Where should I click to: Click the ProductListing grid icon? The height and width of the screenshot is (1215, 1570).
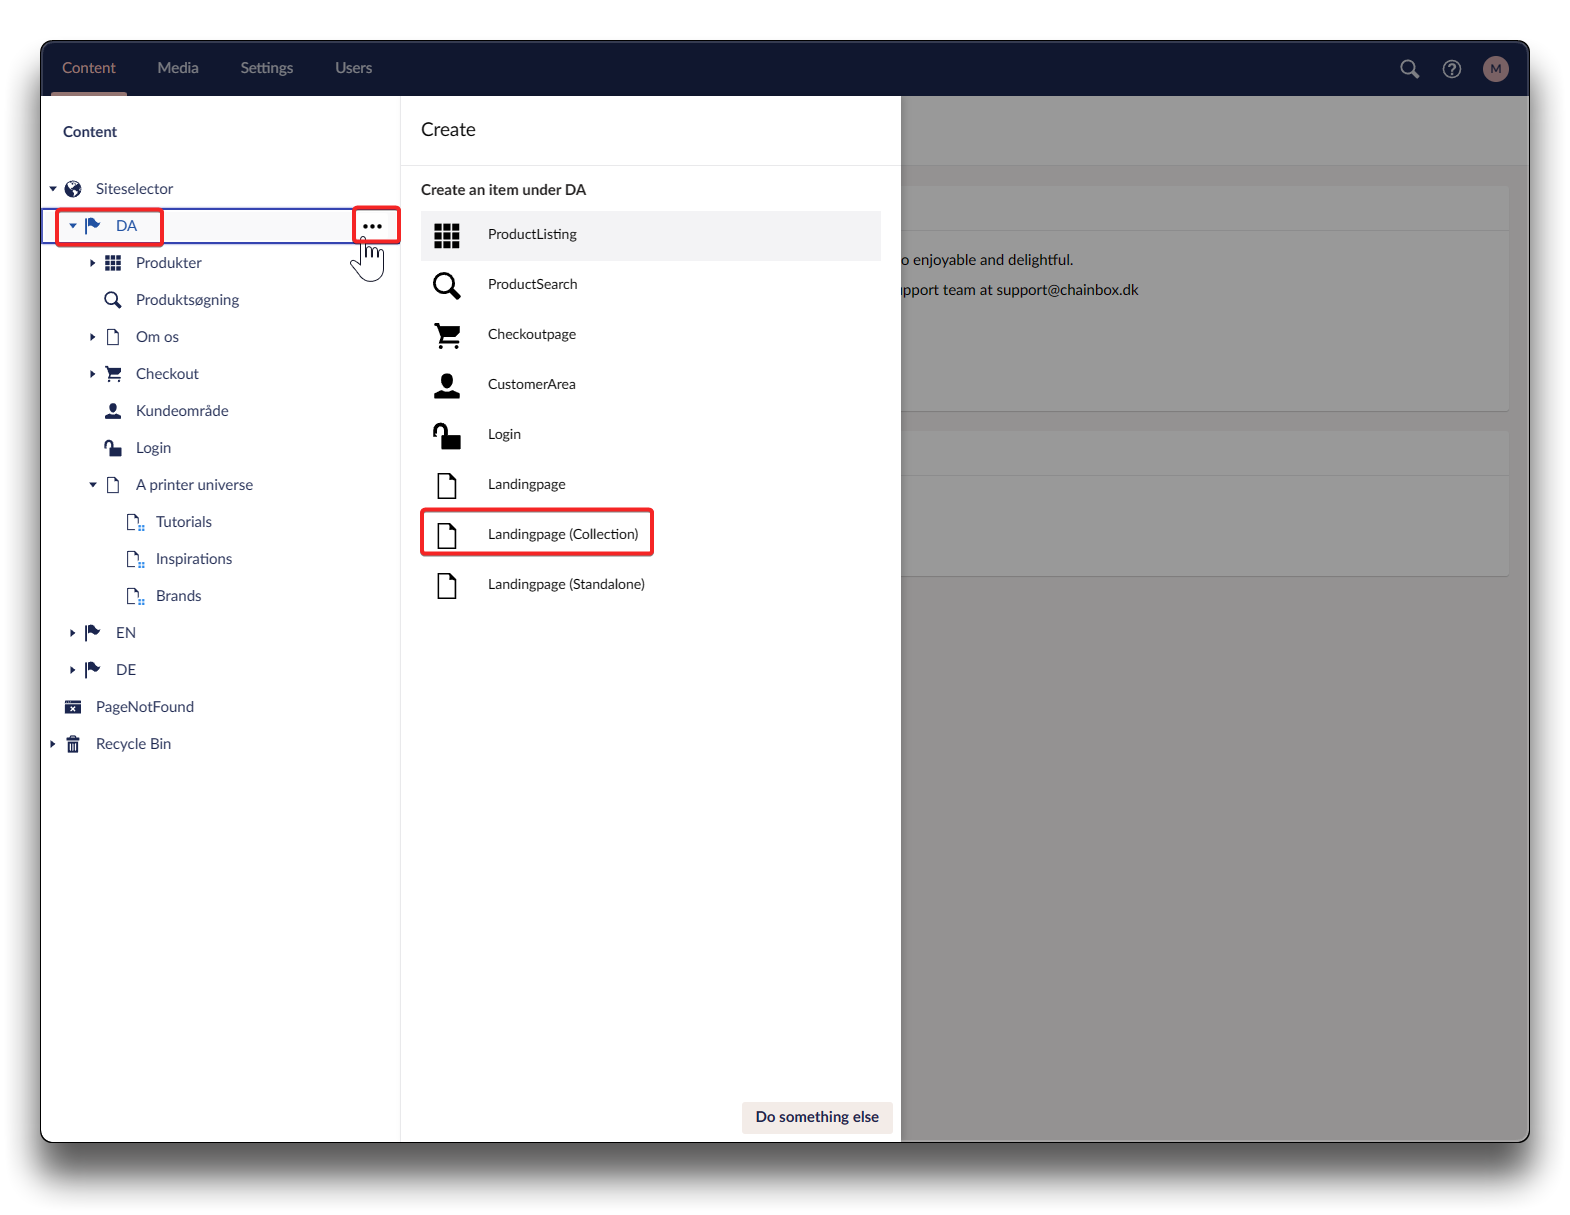coord(447,235)
